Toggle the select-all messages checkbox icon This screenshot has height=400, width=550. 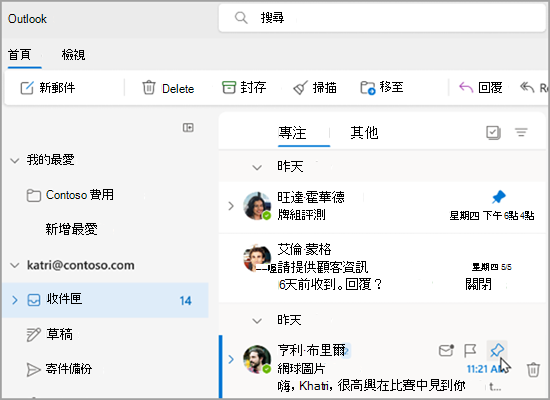pos(493,133)
